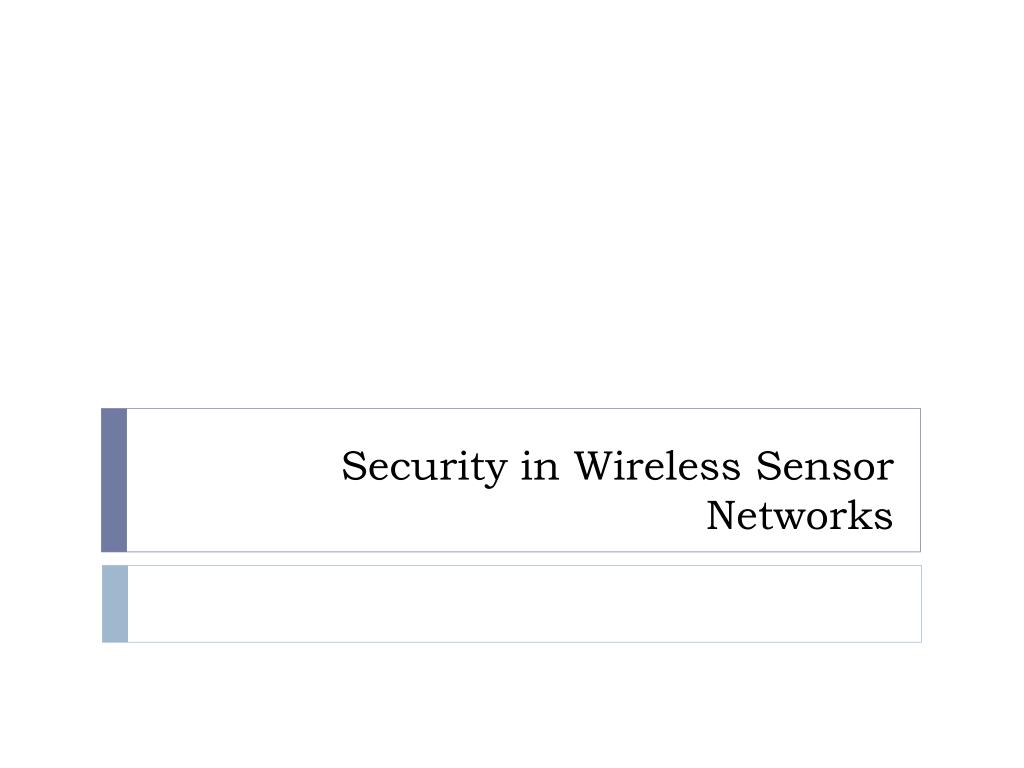
Task: Click the capital "S" starting "Sensor"
Action: tap(769, 466)
